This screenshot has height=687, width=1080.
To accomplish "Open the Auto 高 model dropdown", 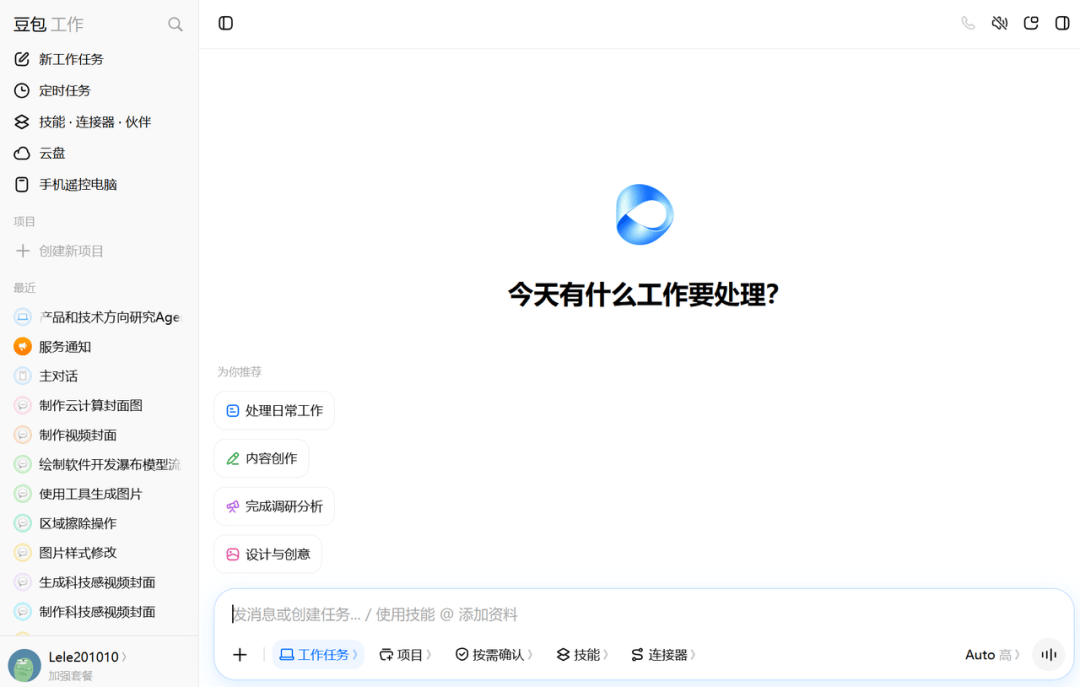I will [x=992, y=655].
